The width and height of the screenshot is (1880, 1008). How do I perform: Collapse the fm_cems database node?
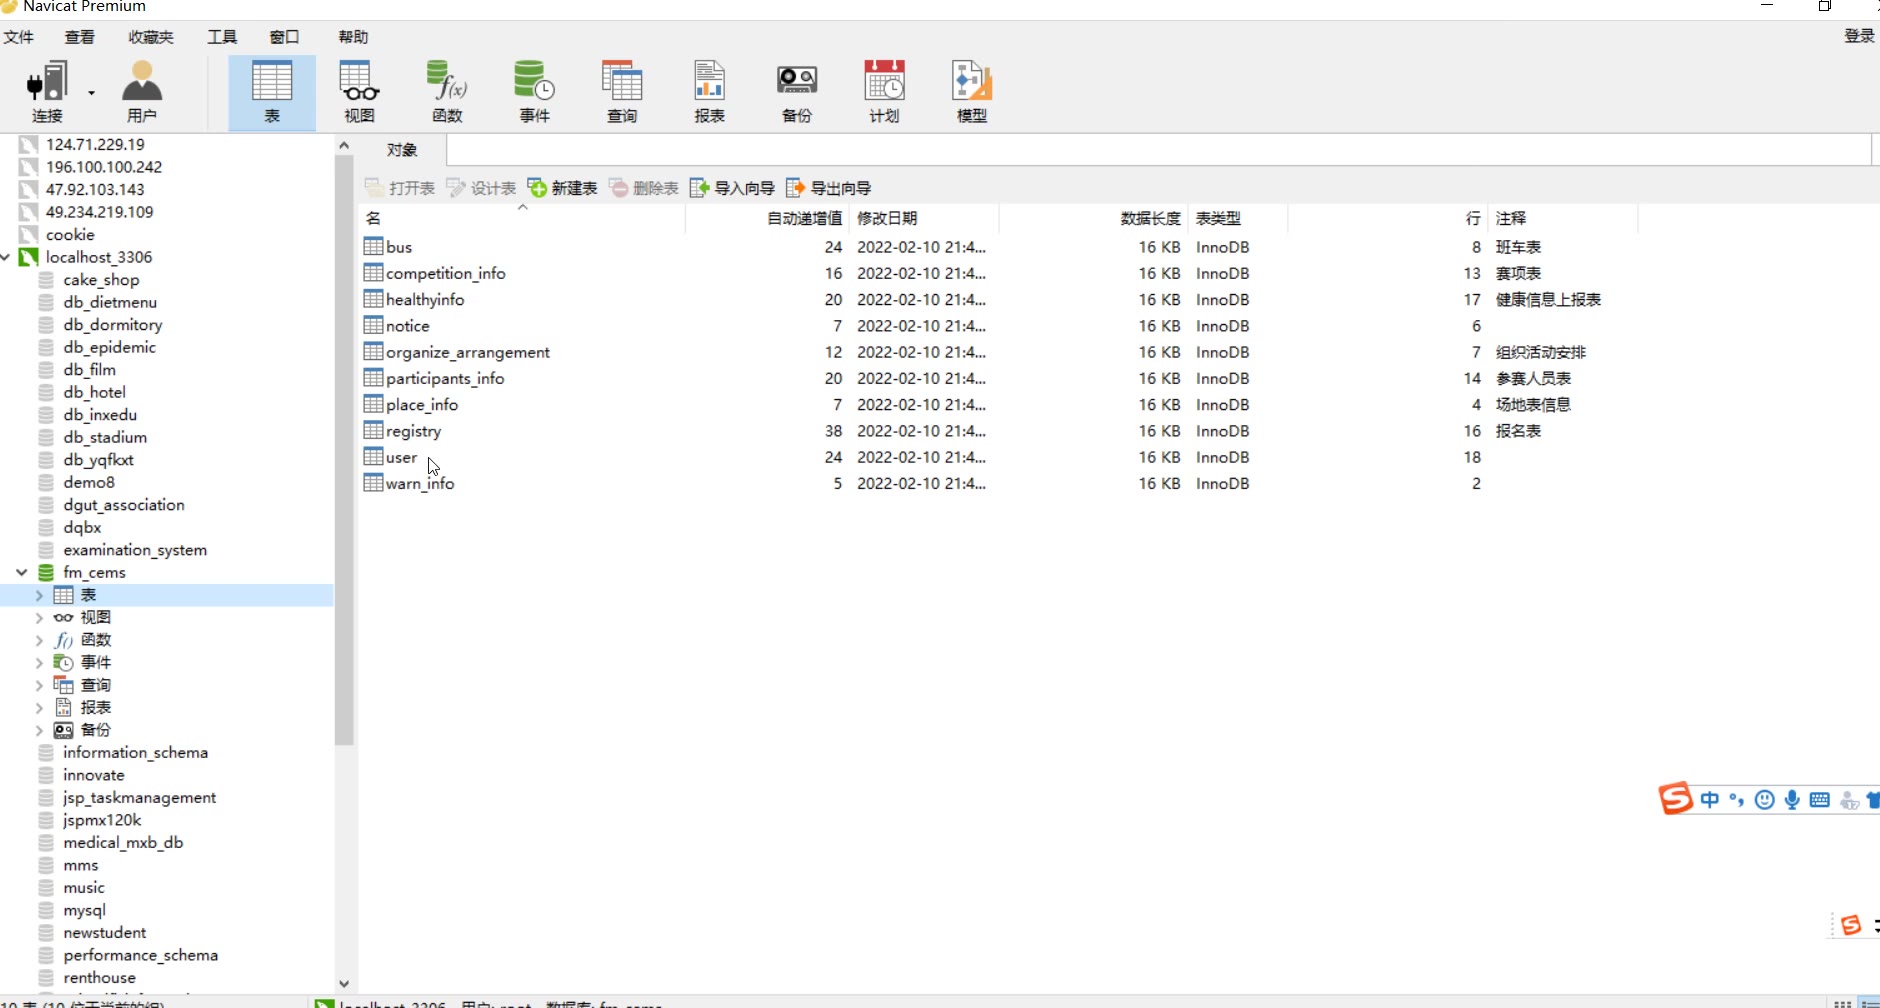point(21,572)
